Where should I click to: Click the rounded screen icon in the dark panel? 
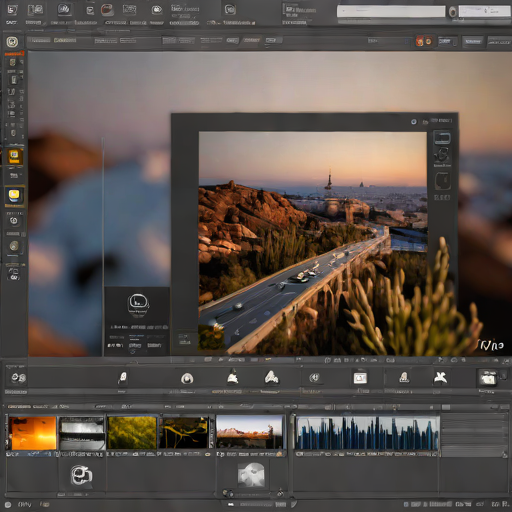point(138,302)
